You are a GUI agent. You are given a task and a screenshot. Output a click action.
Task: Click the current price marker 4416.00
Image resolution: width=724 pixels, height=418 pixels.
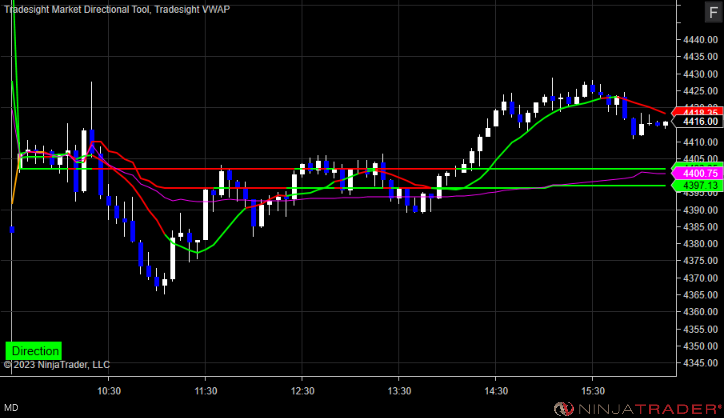tap(697, 121)
